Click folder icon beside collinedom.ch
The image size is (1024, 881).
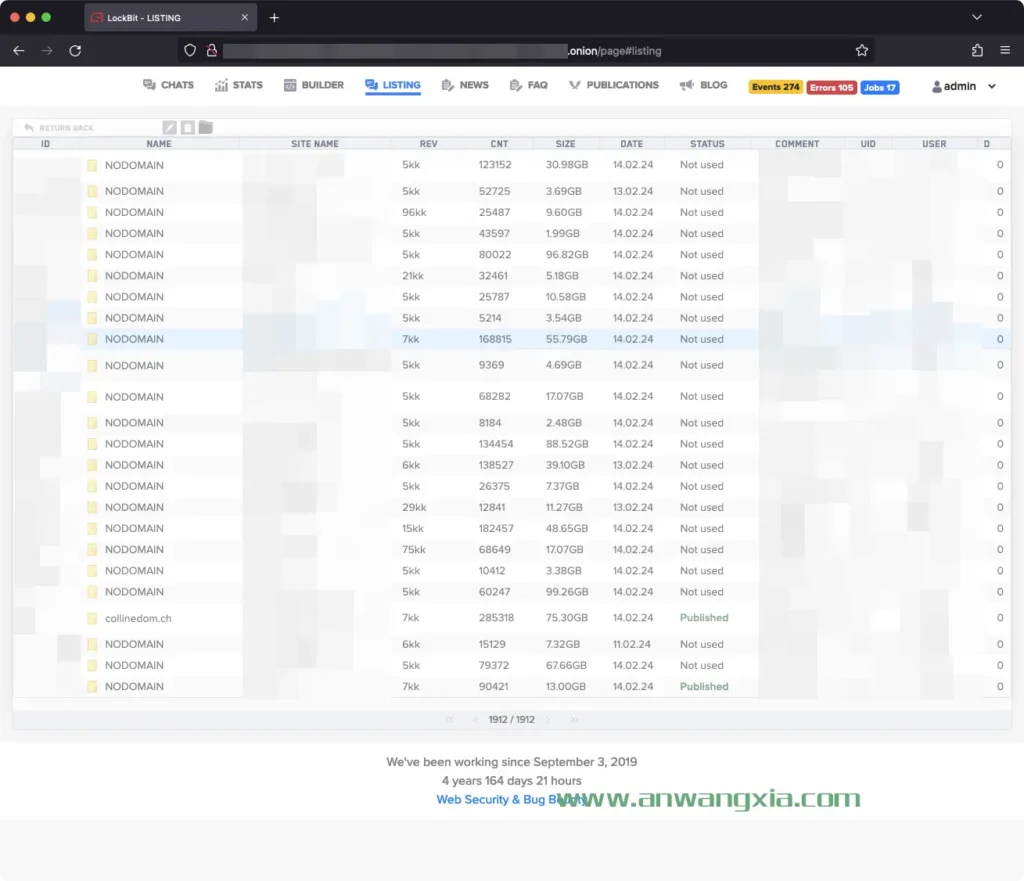pos(92,618)
